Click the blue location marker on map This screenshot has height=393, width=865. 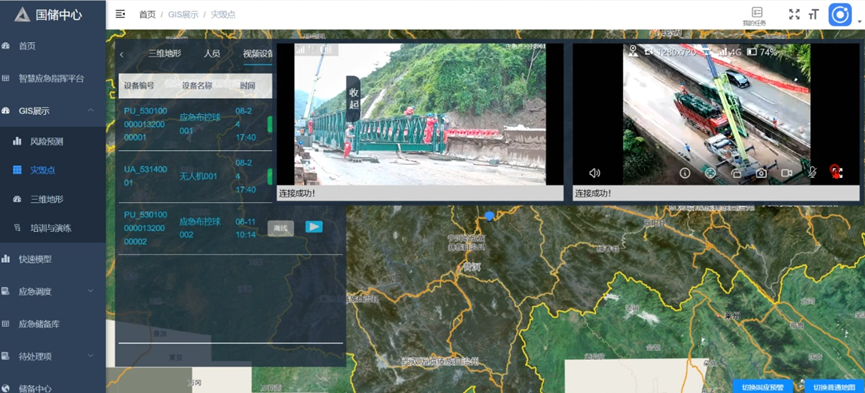pyautogui.click(x=489, y=216)
